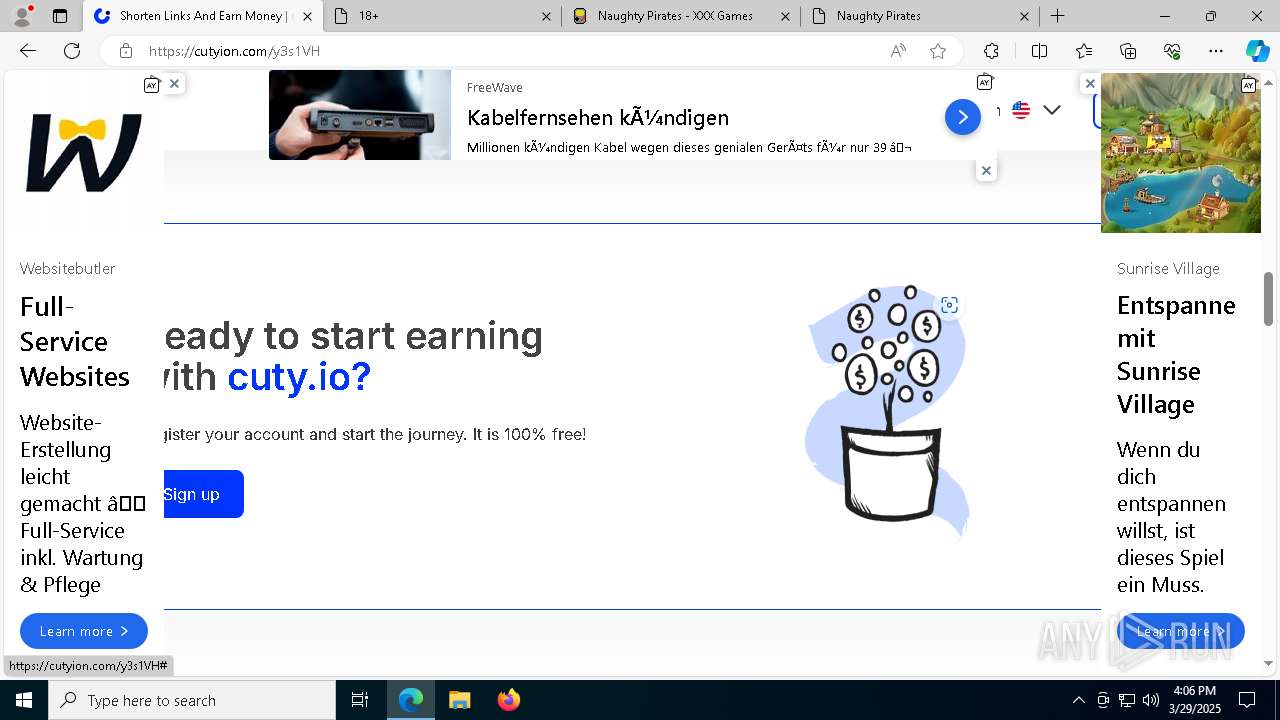Close the 18+ tab
The height and width of the screenshot is (720, 1280).
pos(546,16)
